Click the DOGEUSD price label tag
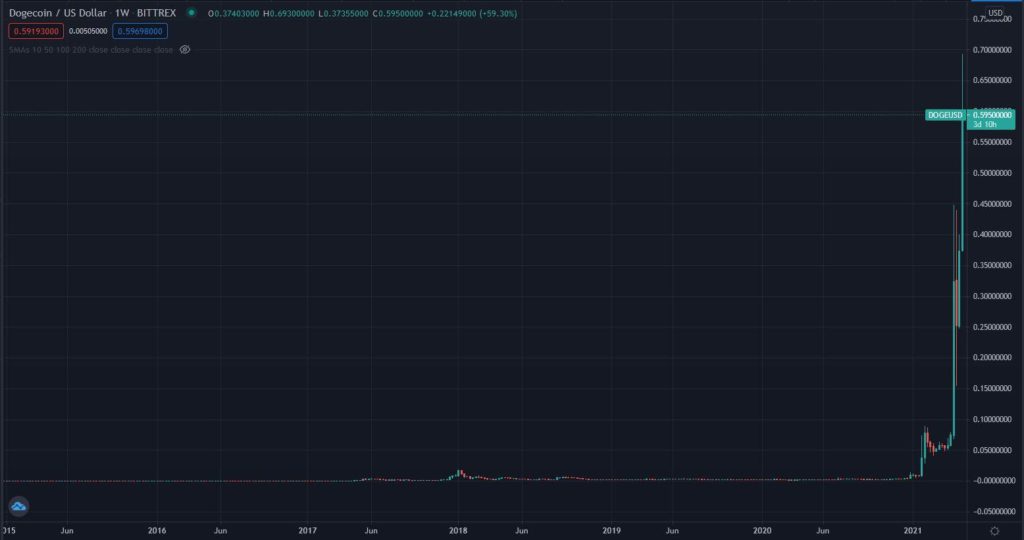Screen dimensions: 1024x540 coord(945,115)
